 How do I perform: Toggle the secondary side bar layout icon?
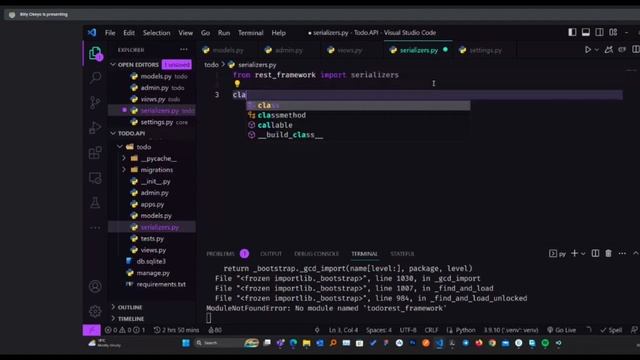[x=599, y=32]
